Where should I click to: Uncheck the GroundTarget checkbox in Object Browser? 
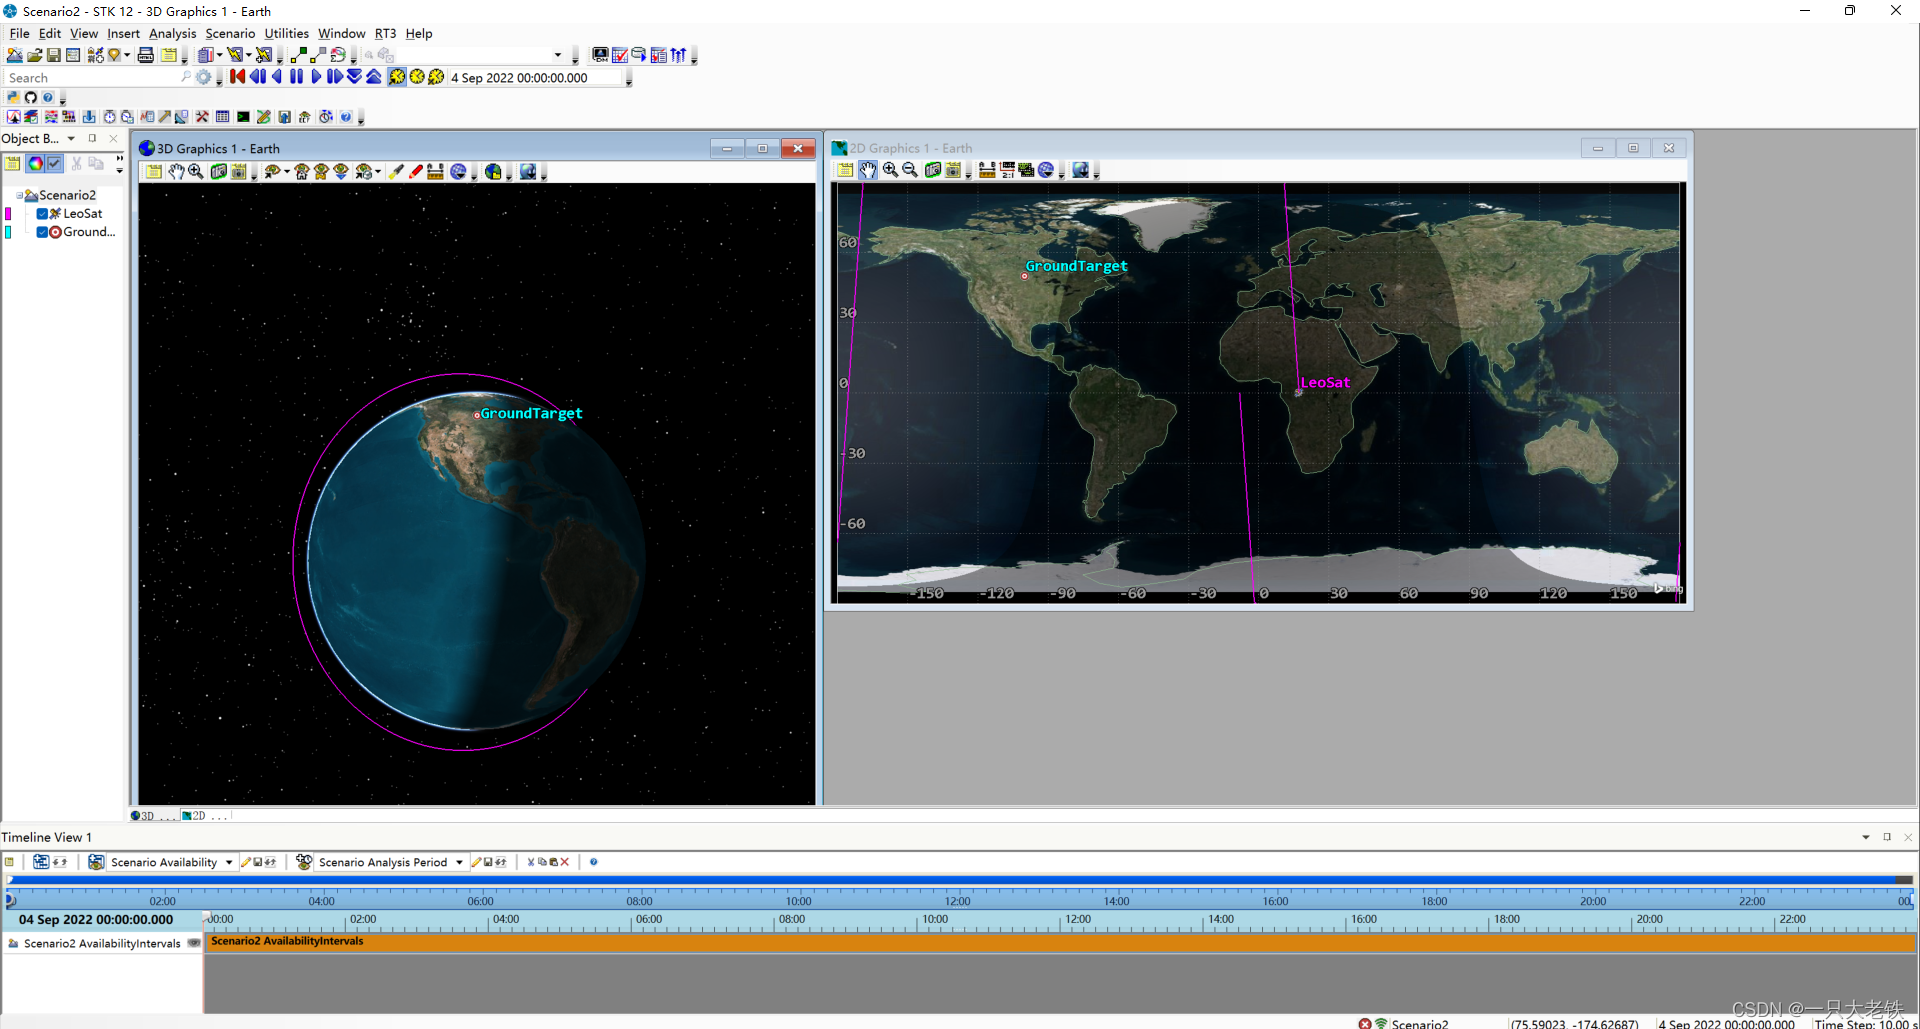pos(42,232)
